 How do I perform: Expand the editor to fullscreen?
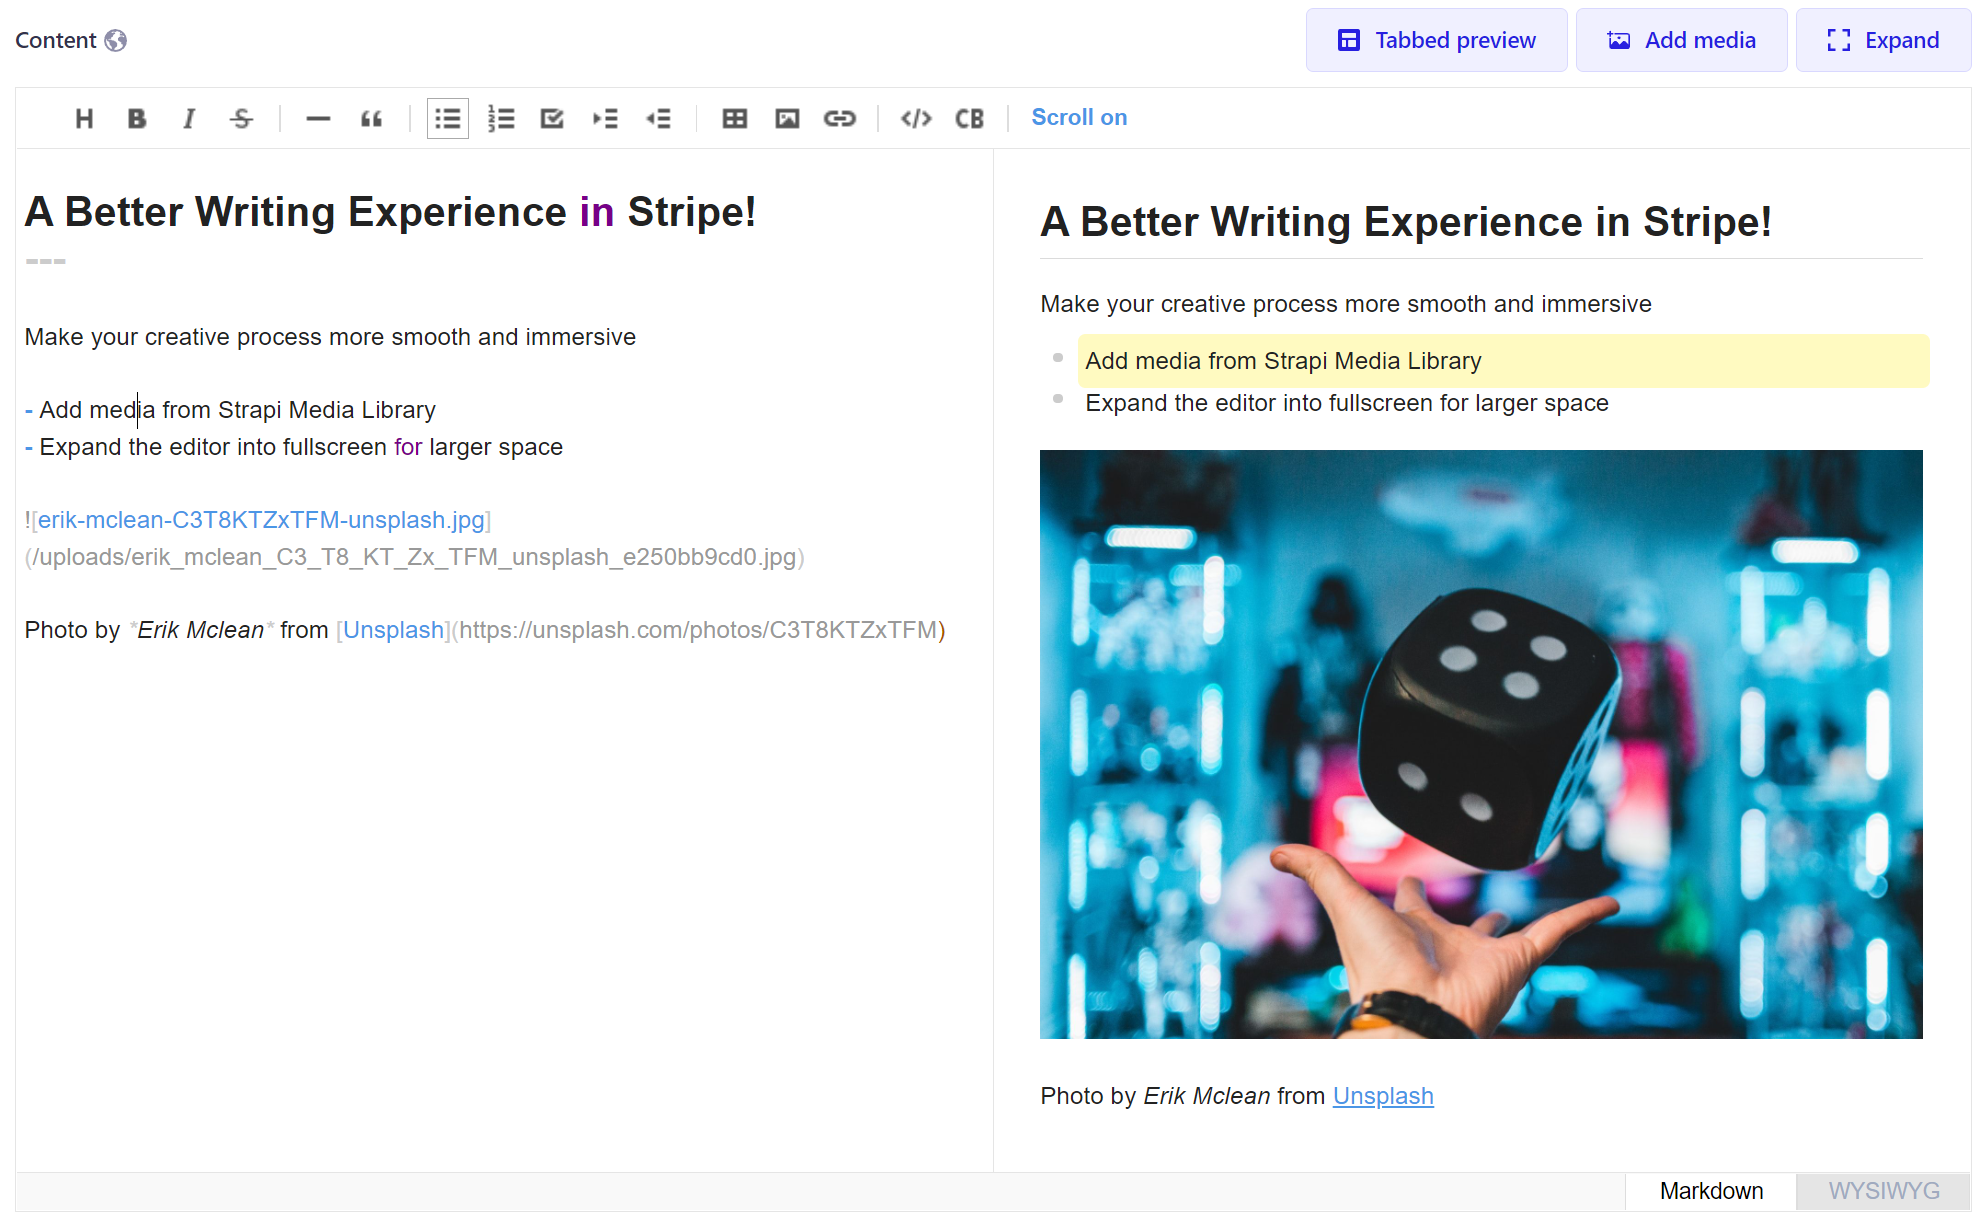tap(1883, 40)
